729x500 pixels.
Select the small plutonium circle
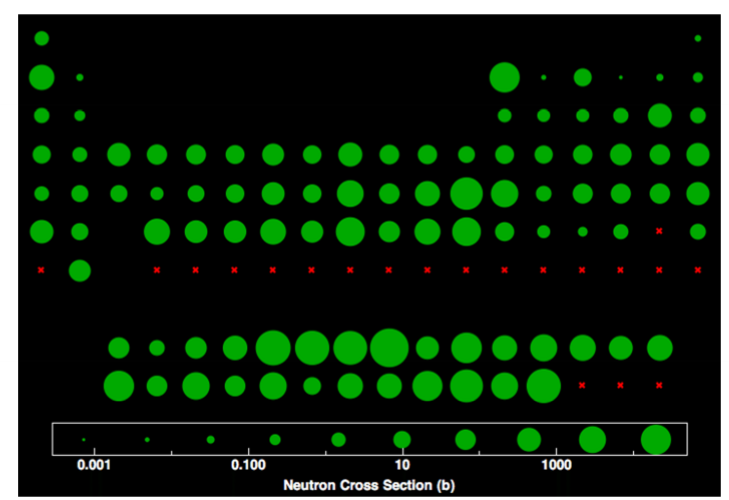[312, 386]
